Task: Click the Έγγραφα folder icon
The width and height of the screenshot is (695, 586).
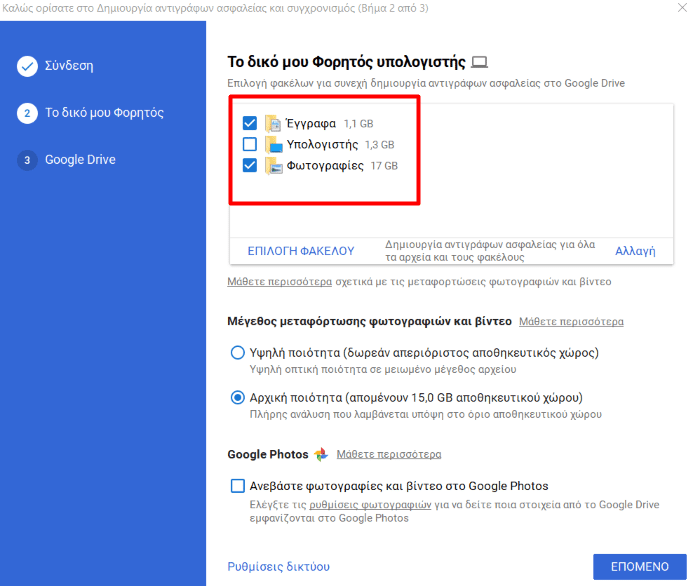Action: 273,124
